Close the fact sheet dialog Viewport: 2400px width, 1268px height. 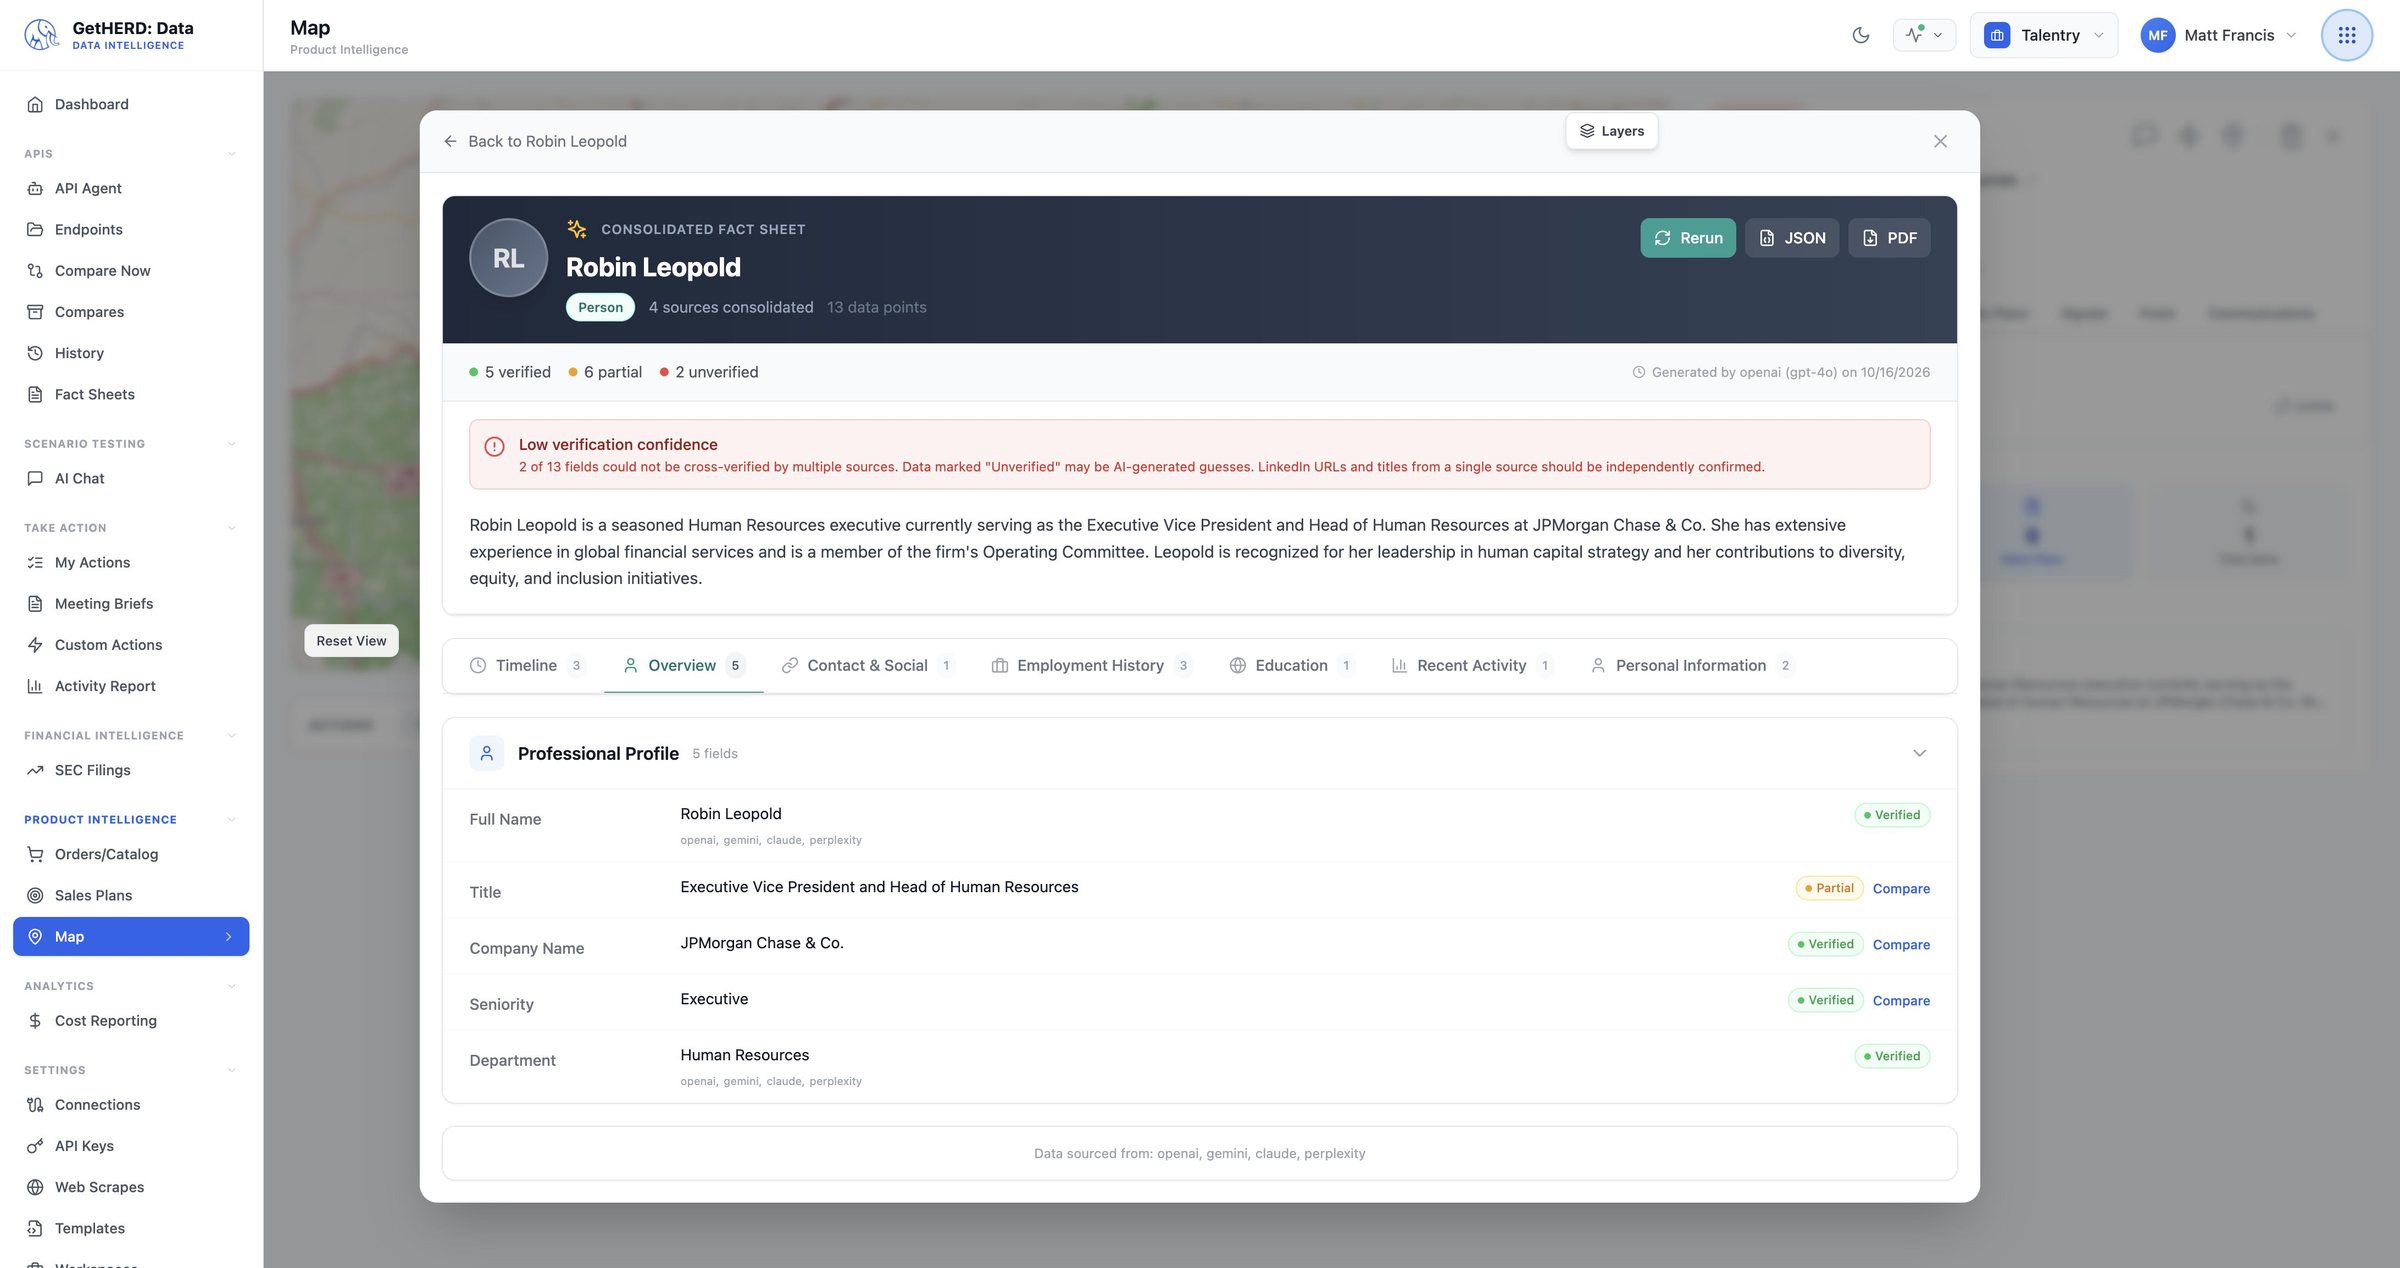pos(1940,141)
